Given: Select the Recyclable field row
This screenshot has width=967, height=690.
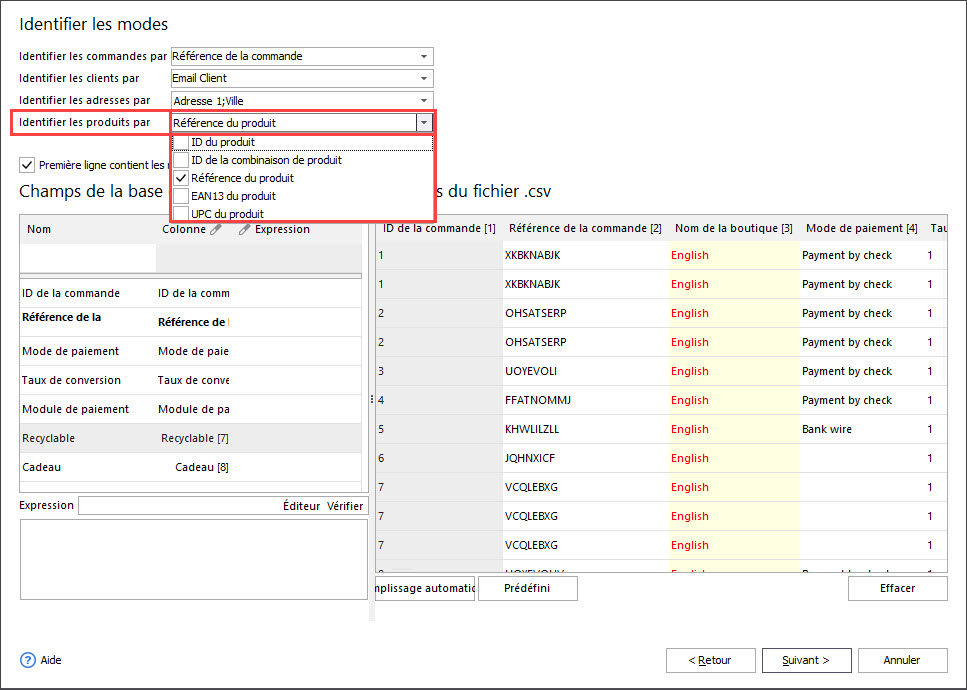Looking at the screenshot, I should (191, 438).
